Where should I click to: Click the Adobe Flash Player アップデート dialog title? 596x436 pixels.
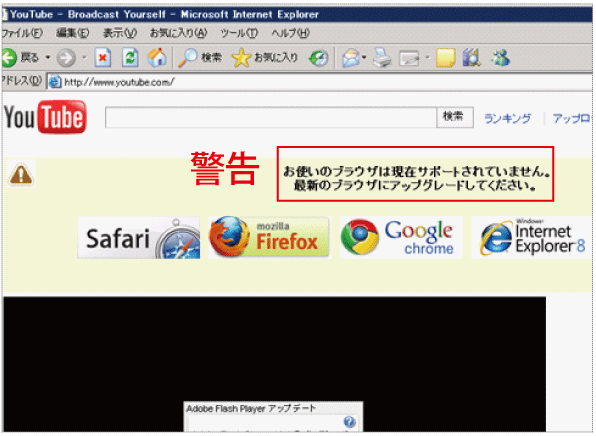251,409
